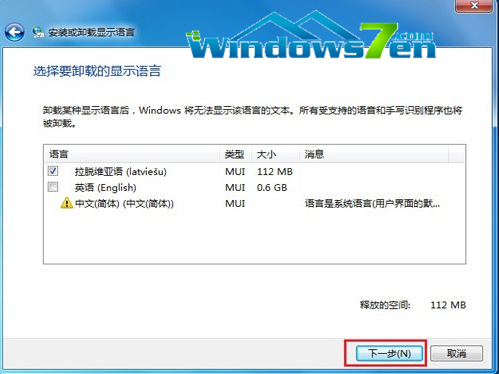Click the 选择要卸载的显示语言 heading

(97, 71)
